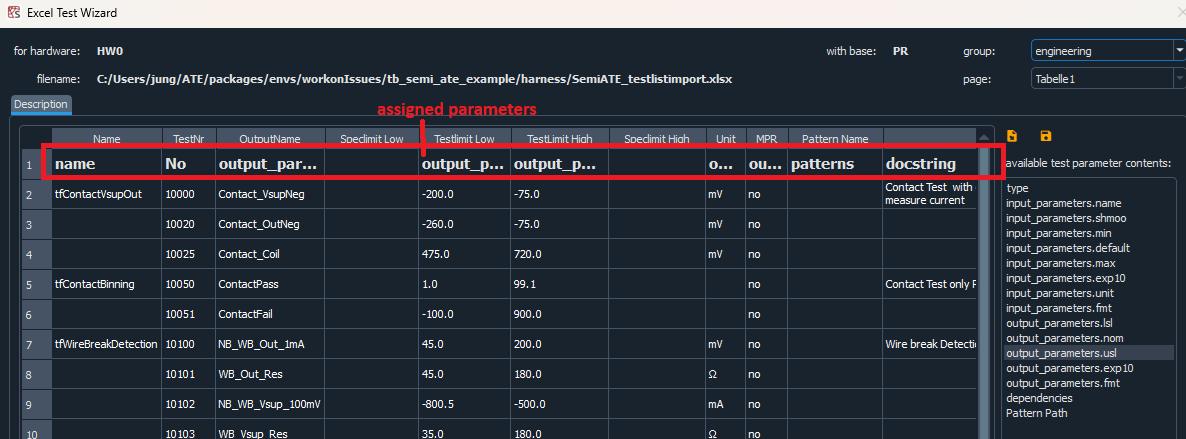The width and height of the screenshot is (1186, 439).
Task: Click the tfWireBreakDetection cell
Action: pos(106,344)
